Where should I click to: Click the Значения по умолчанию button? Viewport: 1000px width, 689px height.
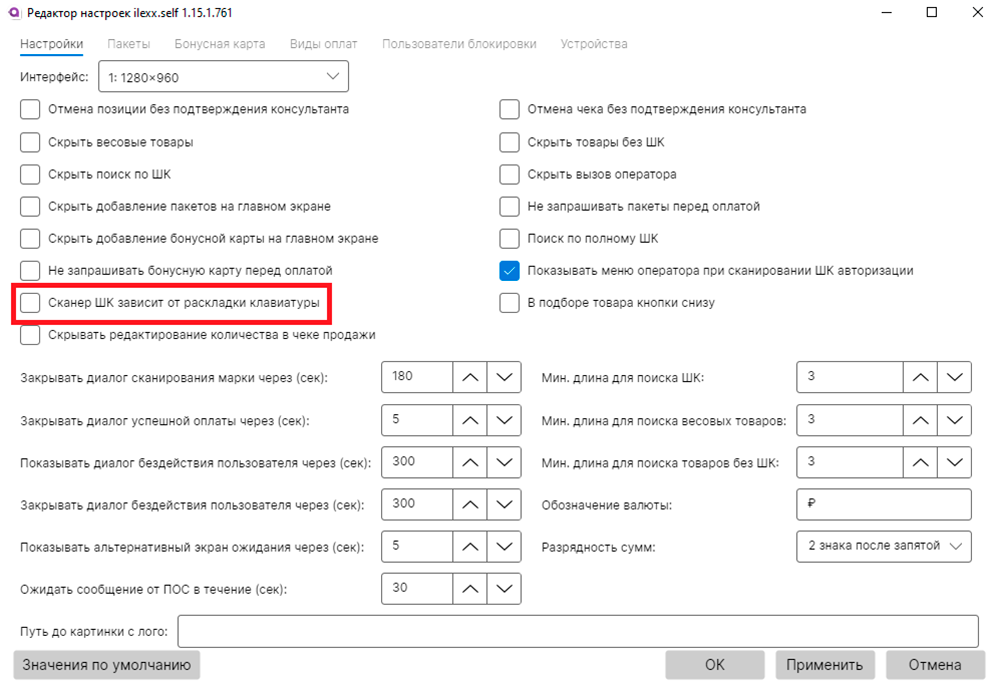pyautogui.click(x=107, y=665)
